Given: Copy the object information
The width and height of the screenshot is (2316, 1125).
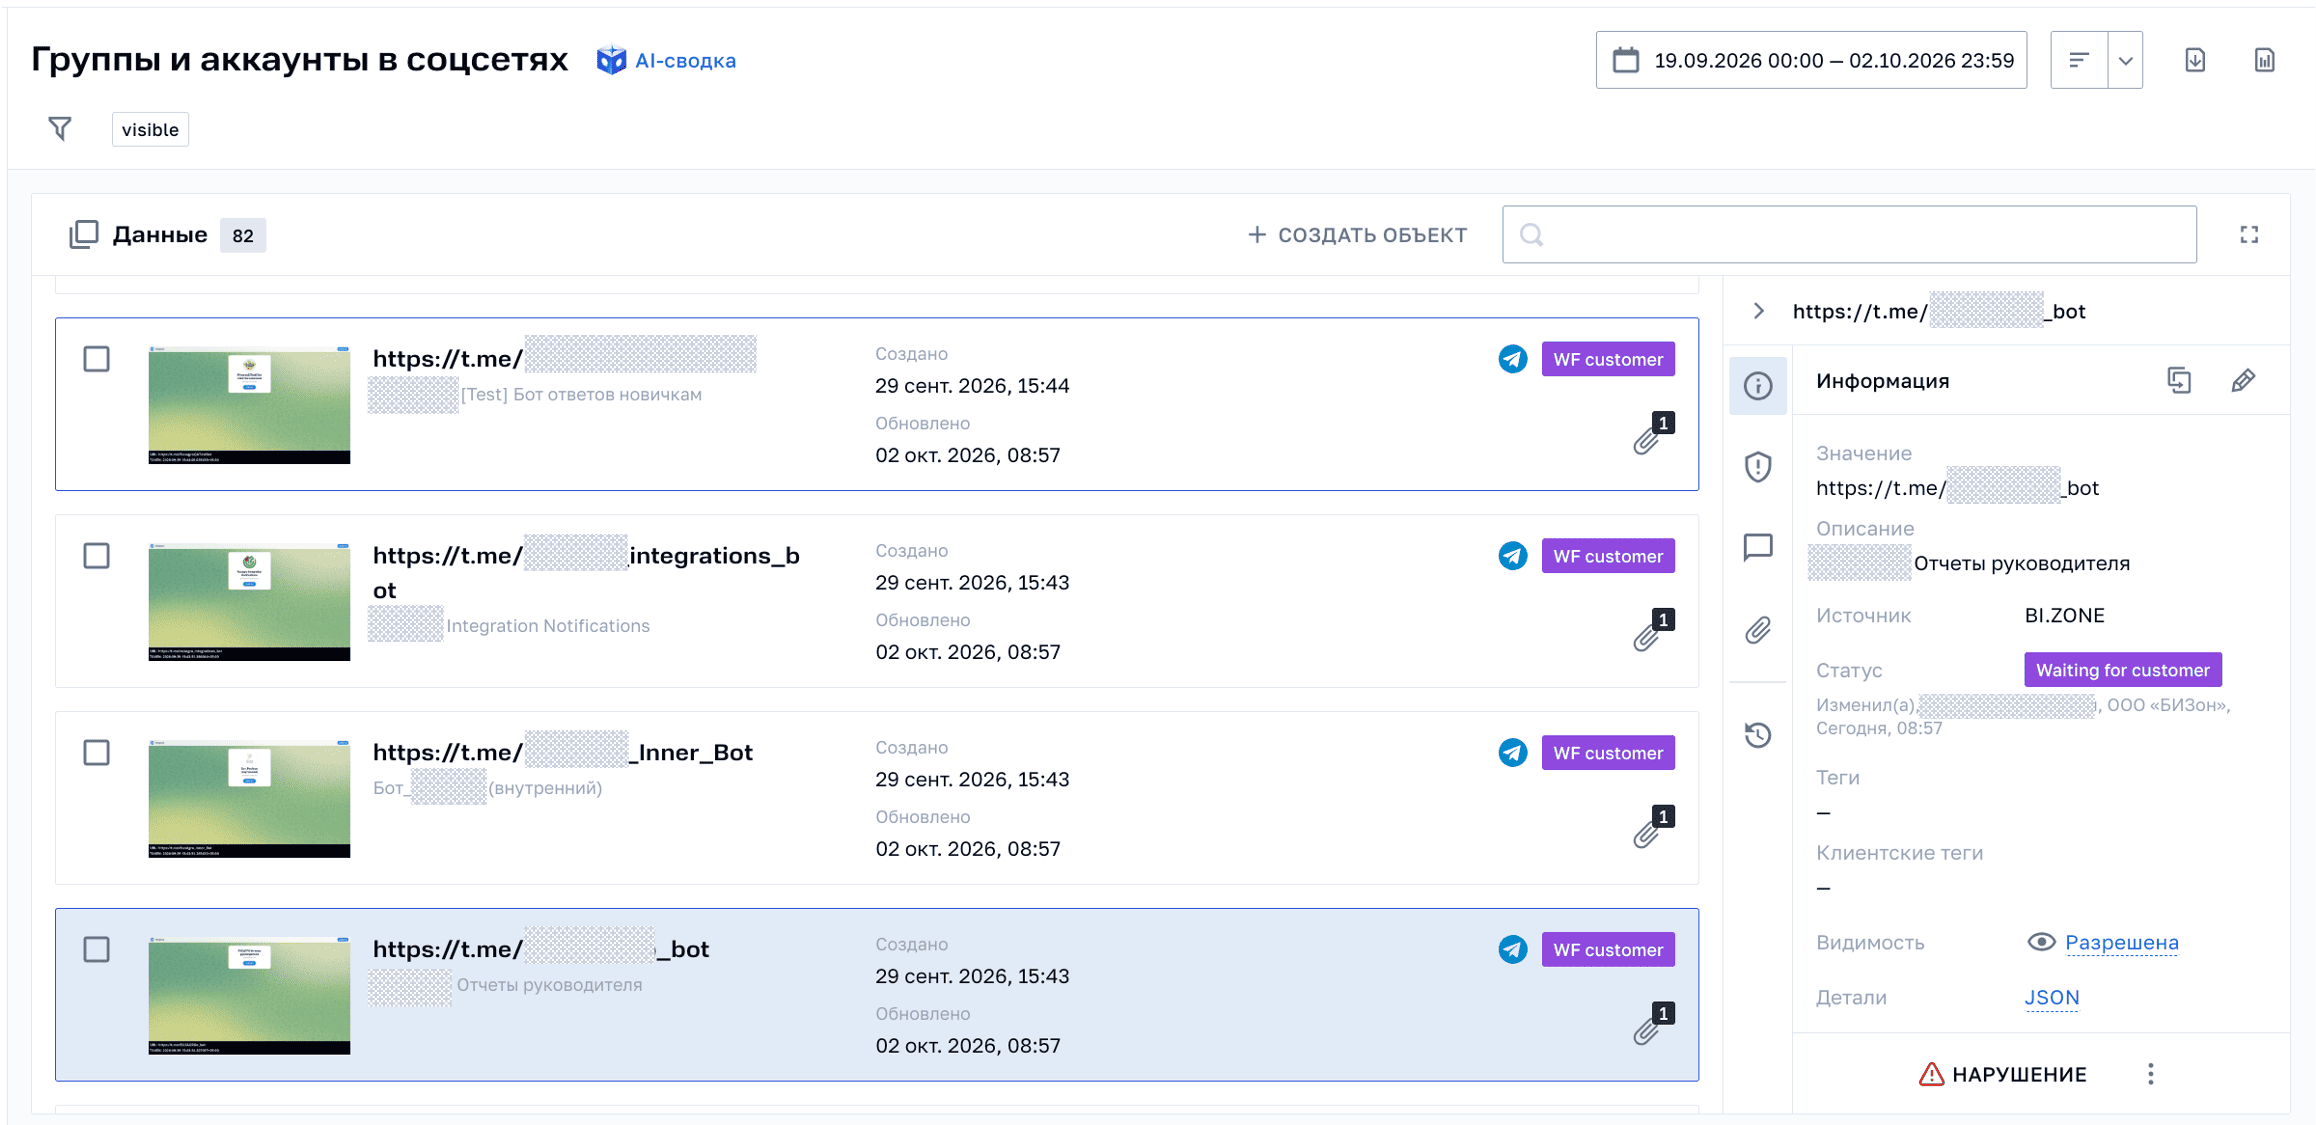Looking at the screenshot, I should [2179, 380].
